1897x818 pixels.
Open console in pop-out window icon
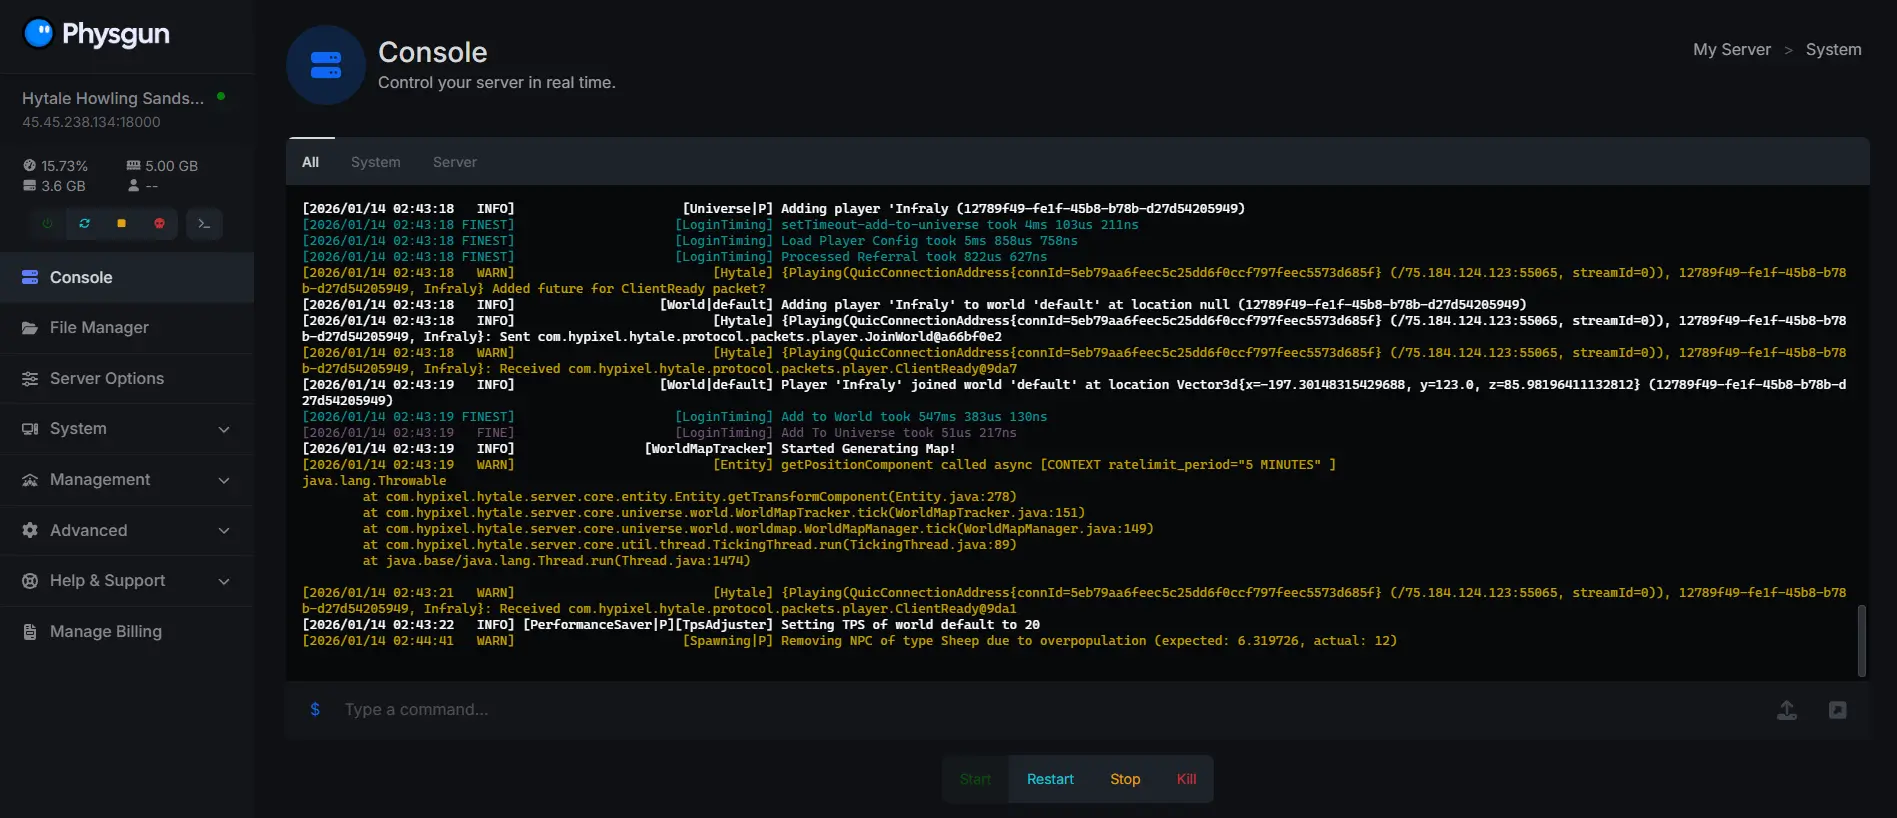[x=1837, y=710]
